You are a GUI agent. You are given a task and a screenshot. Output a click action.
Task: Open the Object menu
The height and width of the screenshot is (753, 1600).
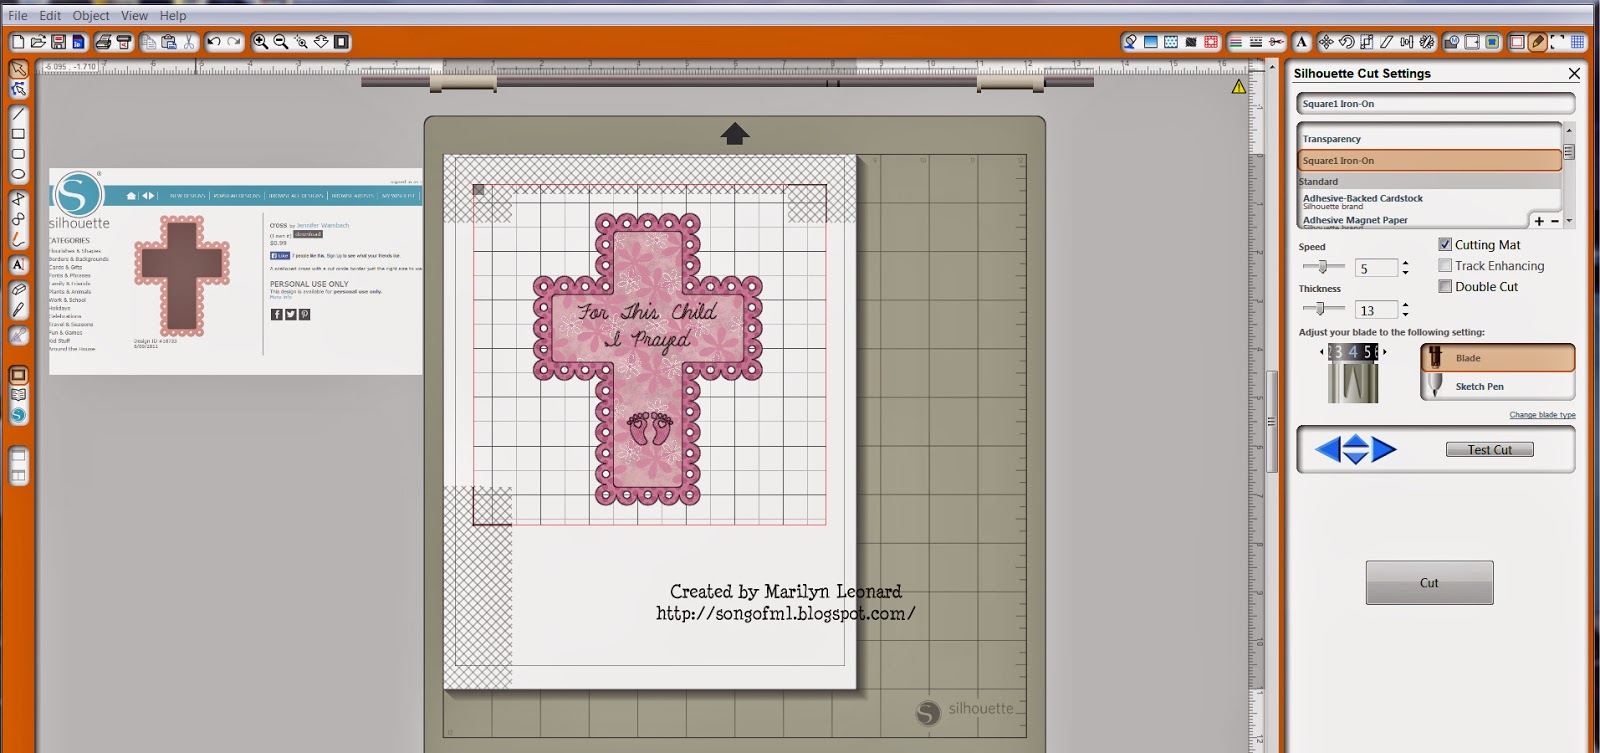pyautogui.click(x=91, y=15)
